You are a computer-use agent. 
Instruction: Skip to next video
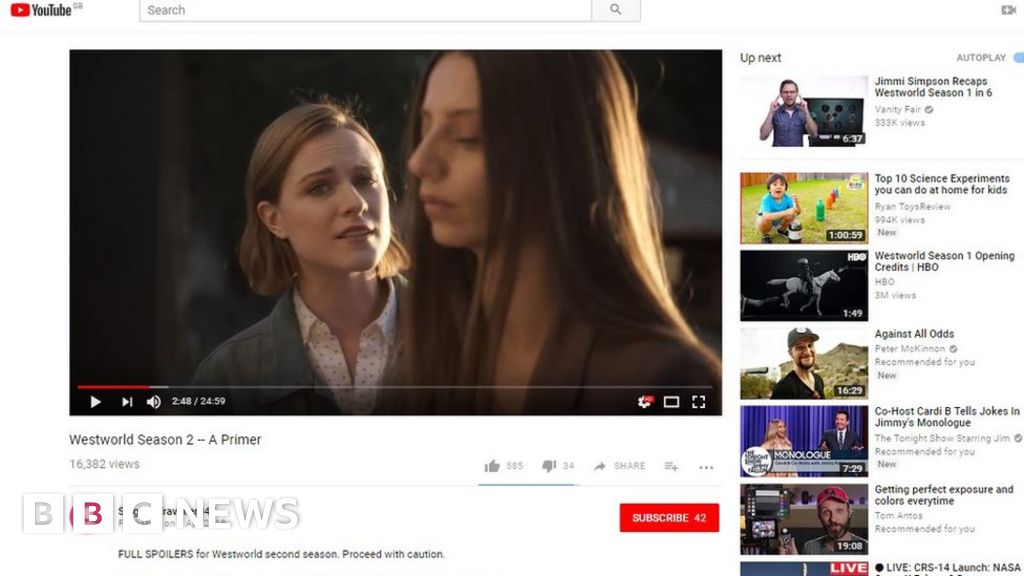pos(127,402)
